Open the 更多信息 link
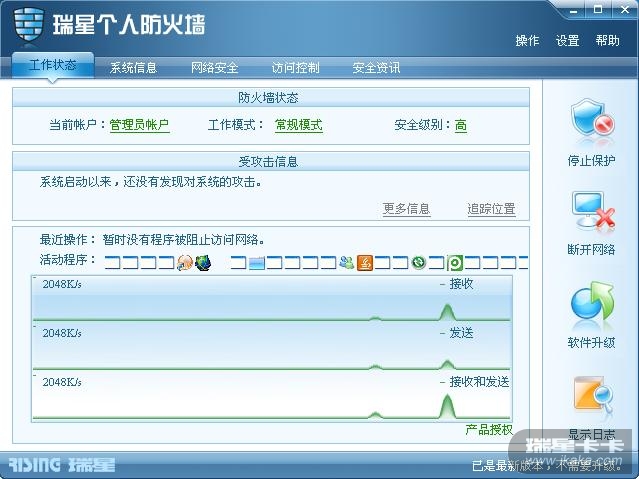The width and height of the screenshot is (639, 479). point(406,209)
